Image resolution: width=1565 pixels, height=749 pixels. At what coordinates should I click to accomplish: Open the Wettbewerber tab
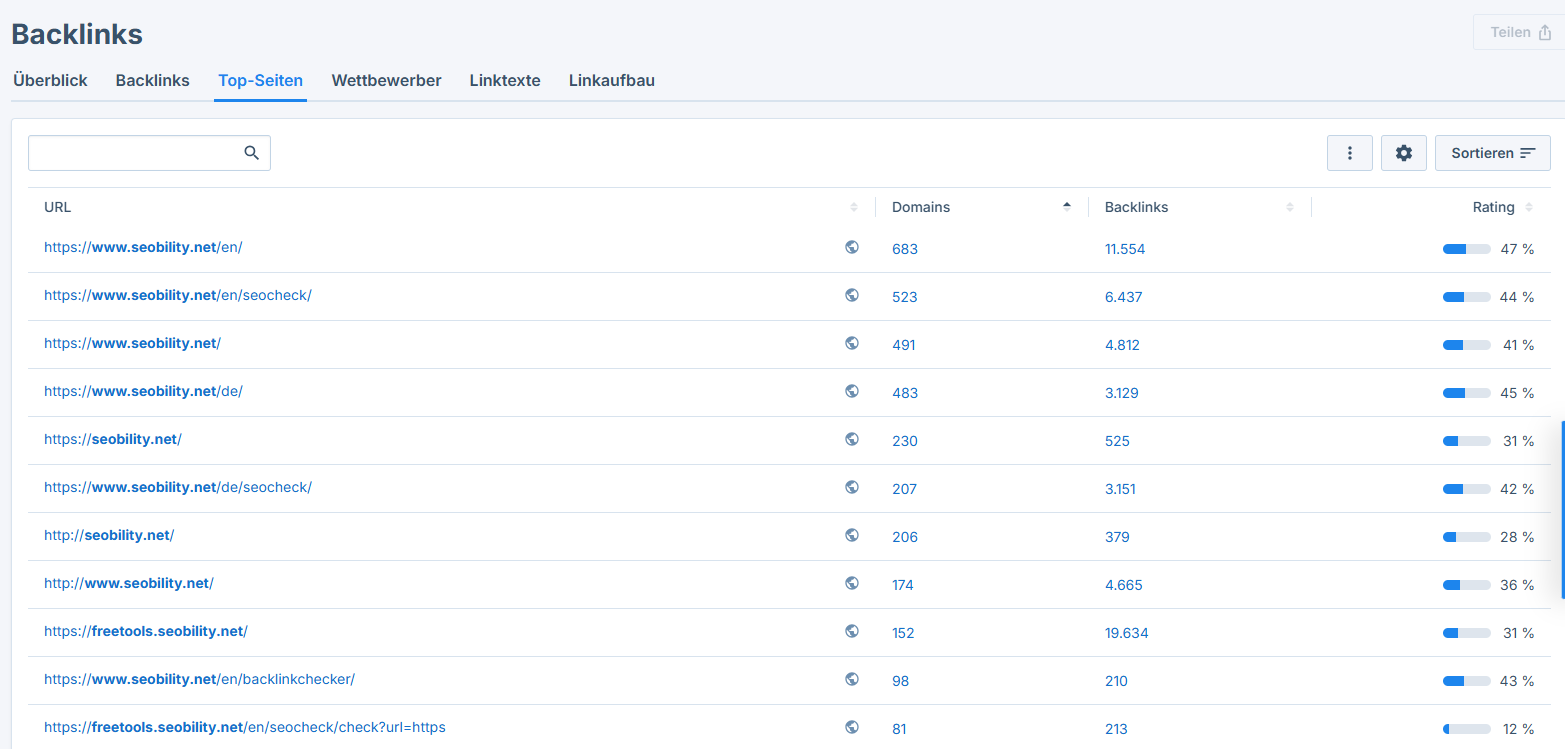coord(386,80)
